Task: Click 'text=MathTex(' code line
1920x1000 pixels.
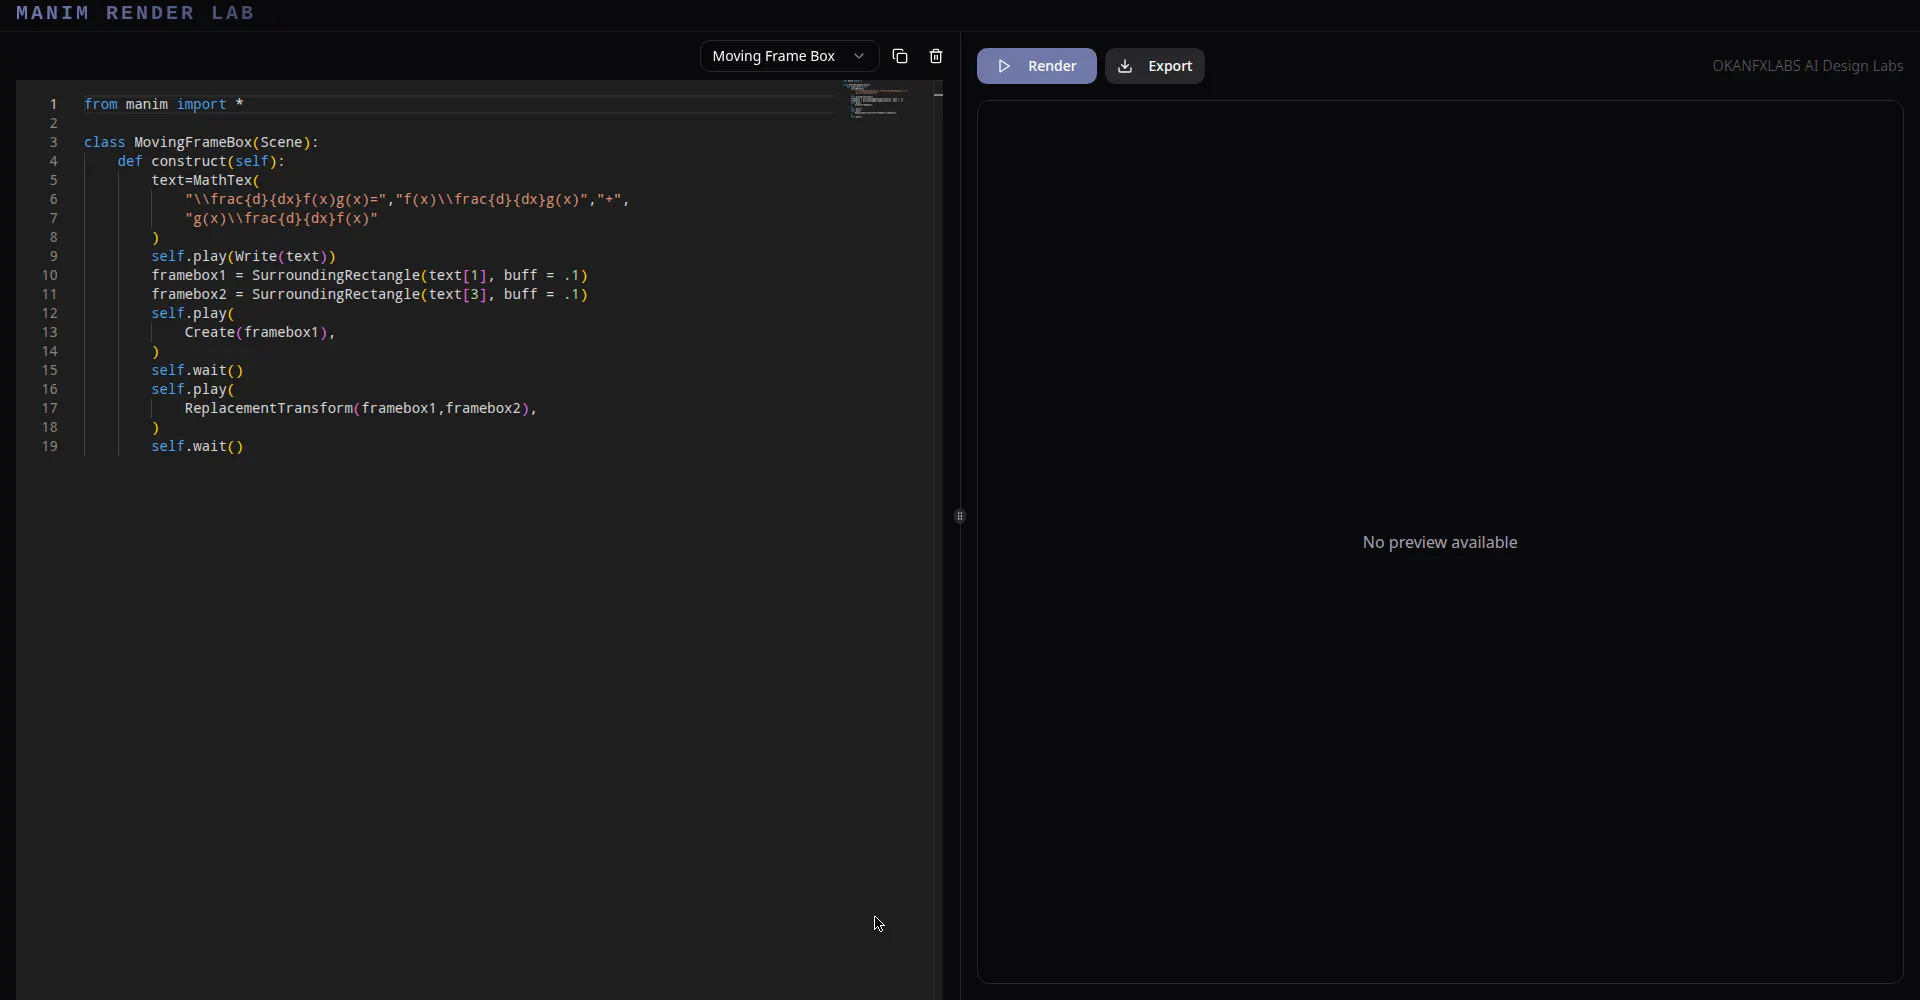Action: (x=206, y=180)
